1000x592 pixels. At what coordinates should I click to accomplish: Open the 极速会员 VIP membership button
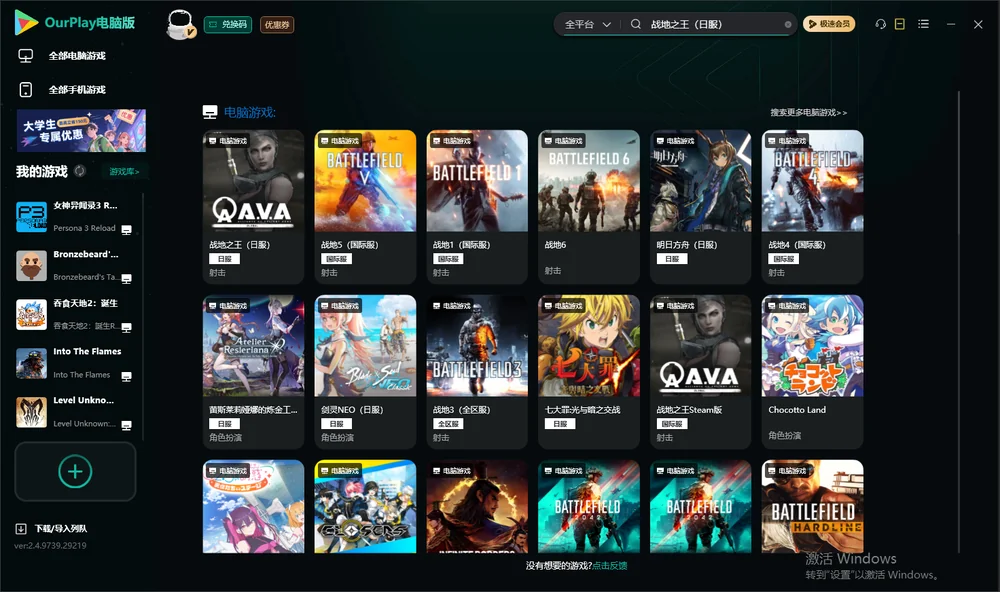pos(828,24)
